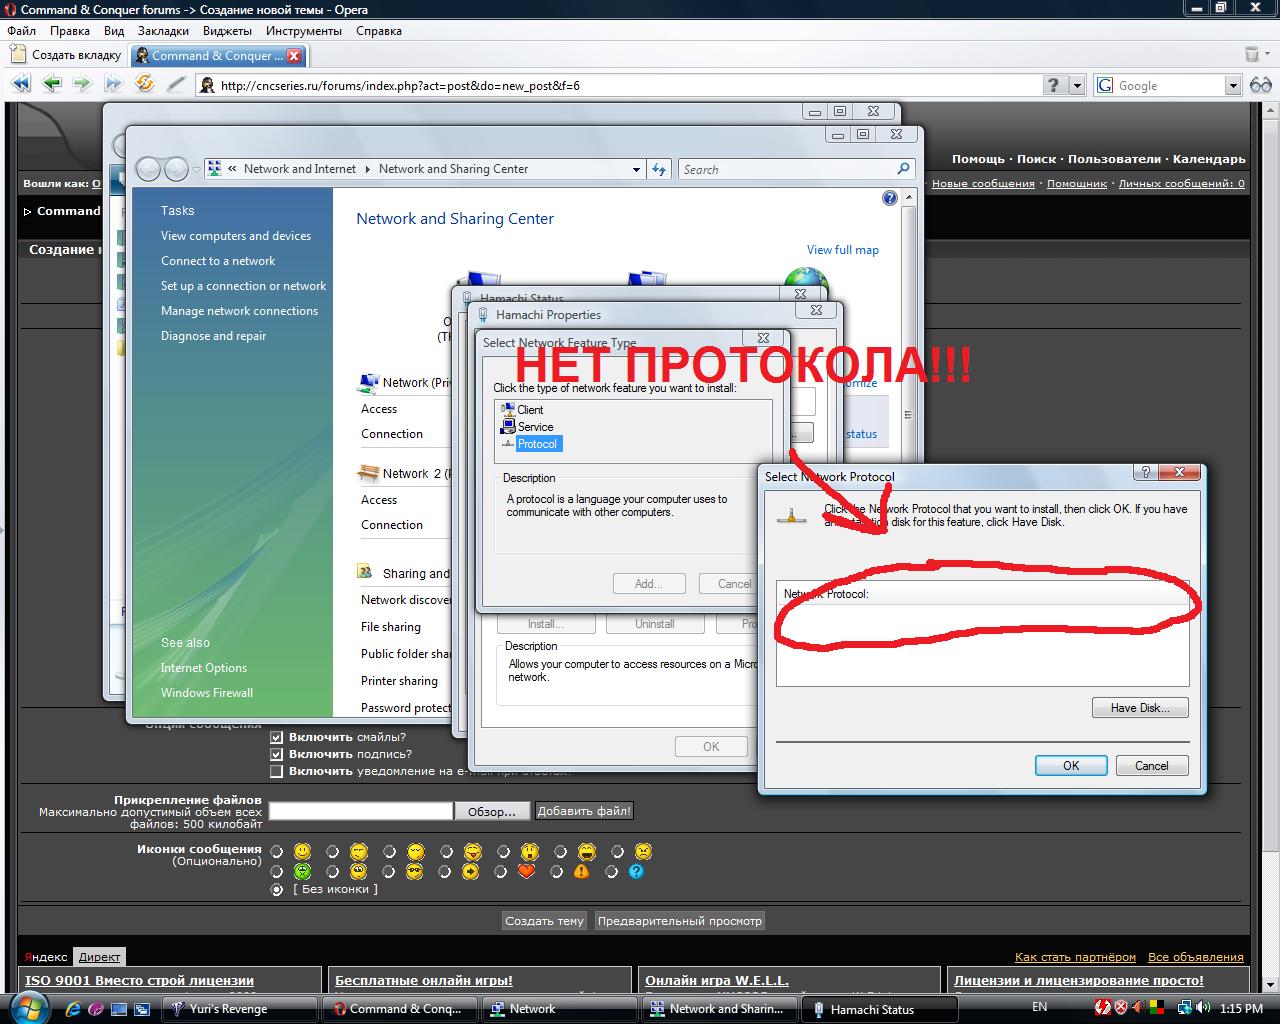Click the search magnifier in Network window
This screenshot has width=1280, height=1024.
tap(903, 169)
